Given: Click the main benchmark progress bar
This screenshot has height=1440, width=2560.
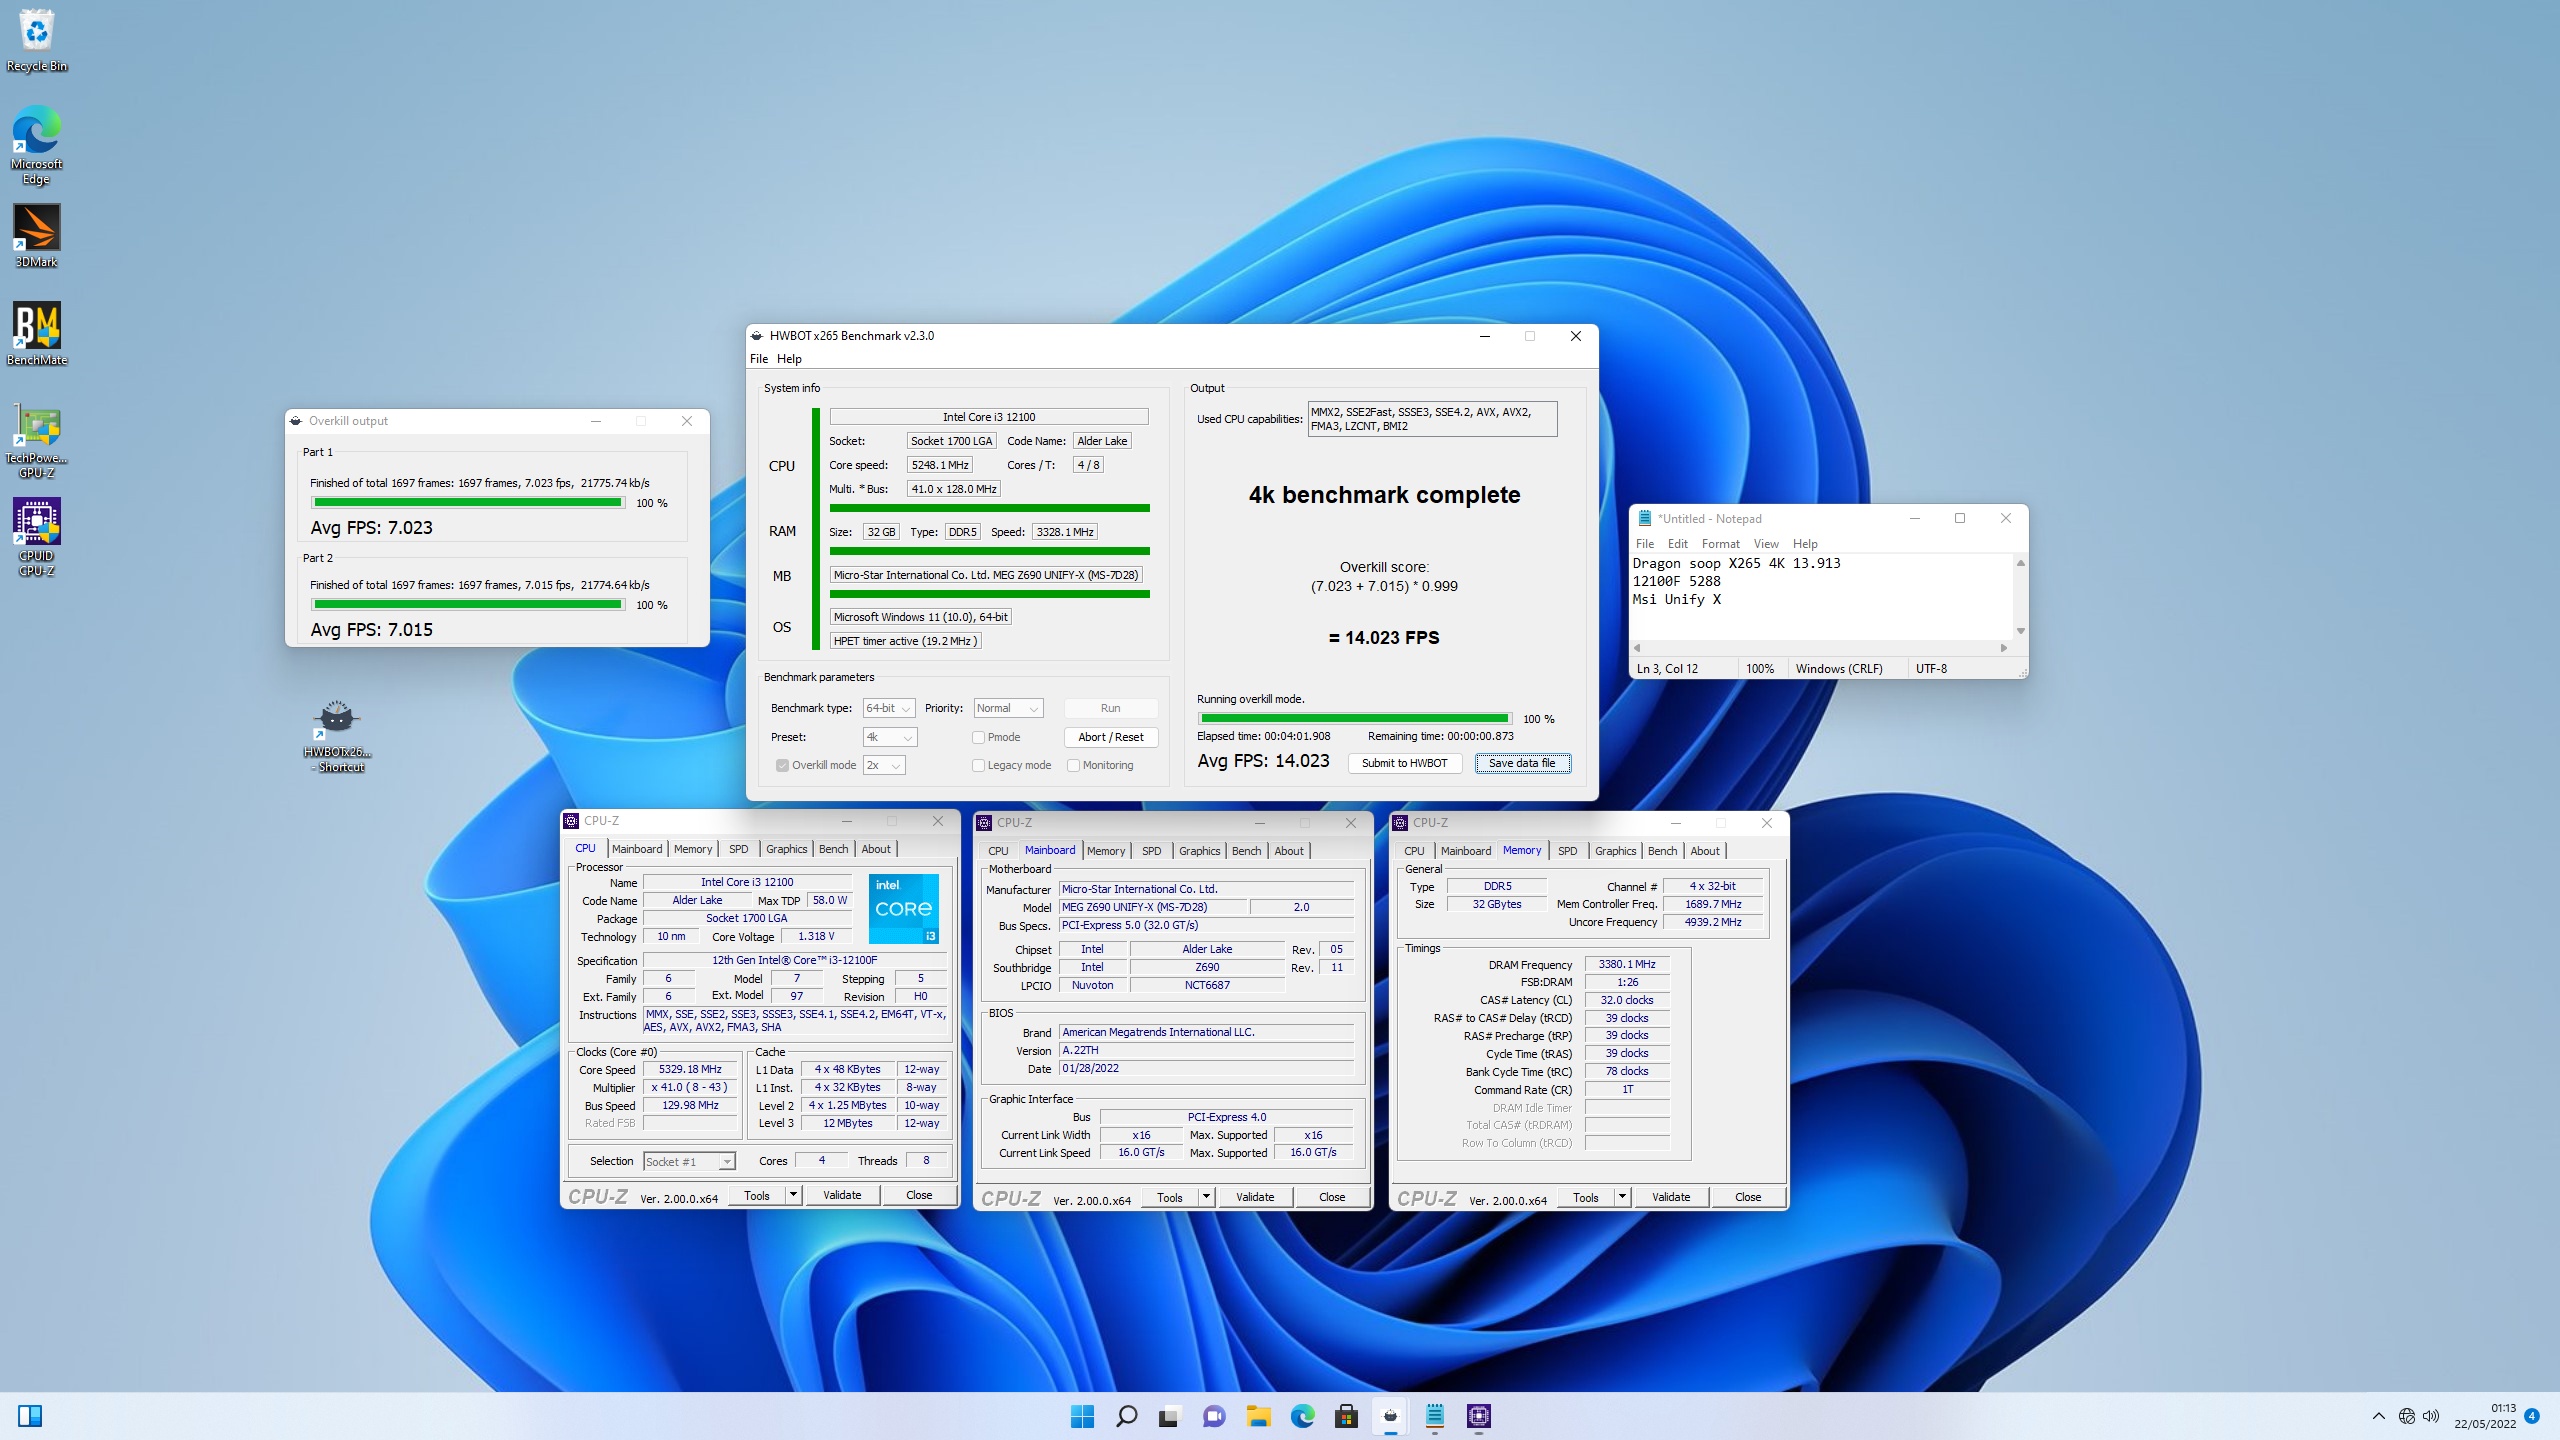Looking at the screenshot, I should [x=1355, y=719].
